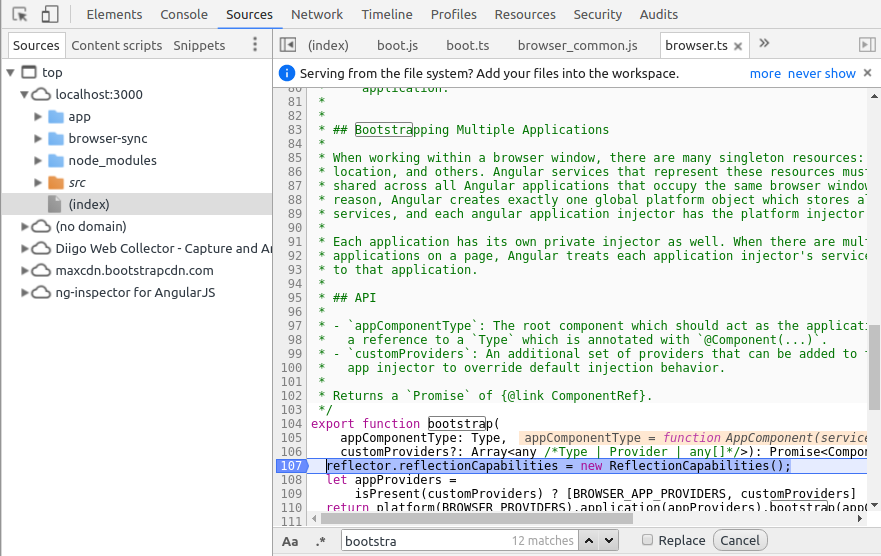Open the Console panel
881x556 pixels.
(184, 15)
